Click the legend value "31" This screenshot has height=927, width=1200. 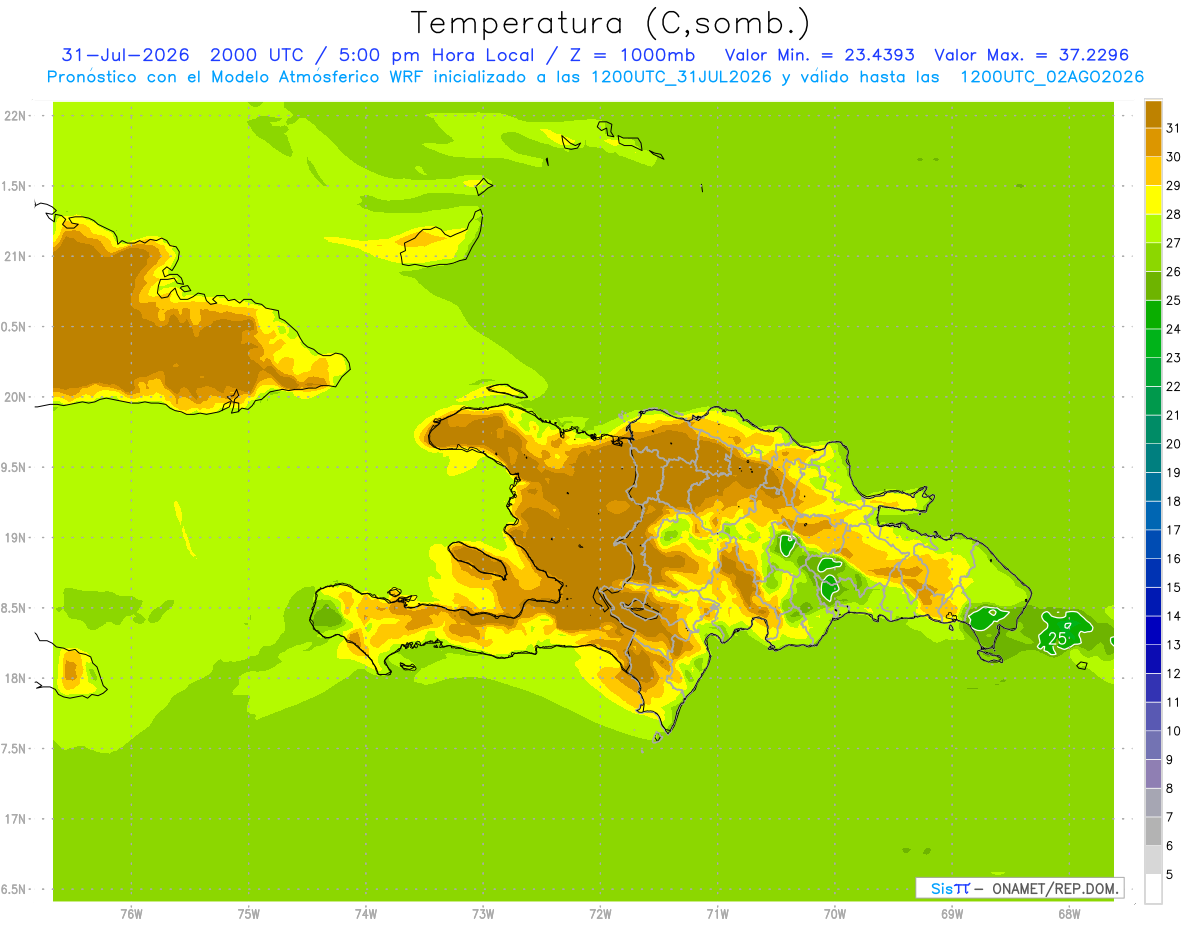click(x=1173, y=128)
